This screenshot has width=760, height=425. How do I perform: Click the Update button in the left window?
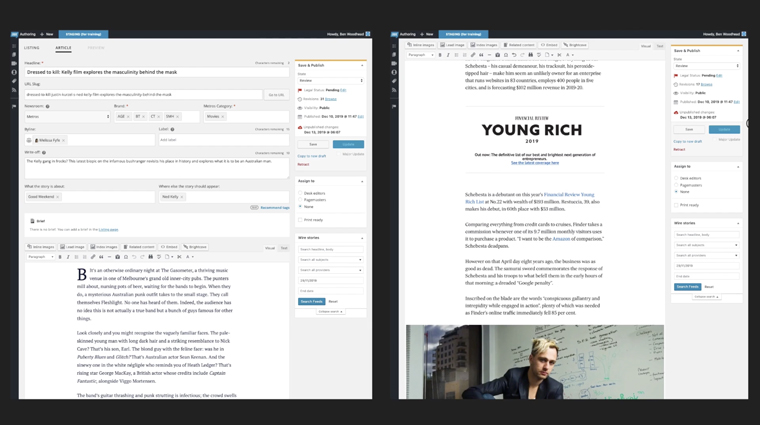click(x=348, y=144)
